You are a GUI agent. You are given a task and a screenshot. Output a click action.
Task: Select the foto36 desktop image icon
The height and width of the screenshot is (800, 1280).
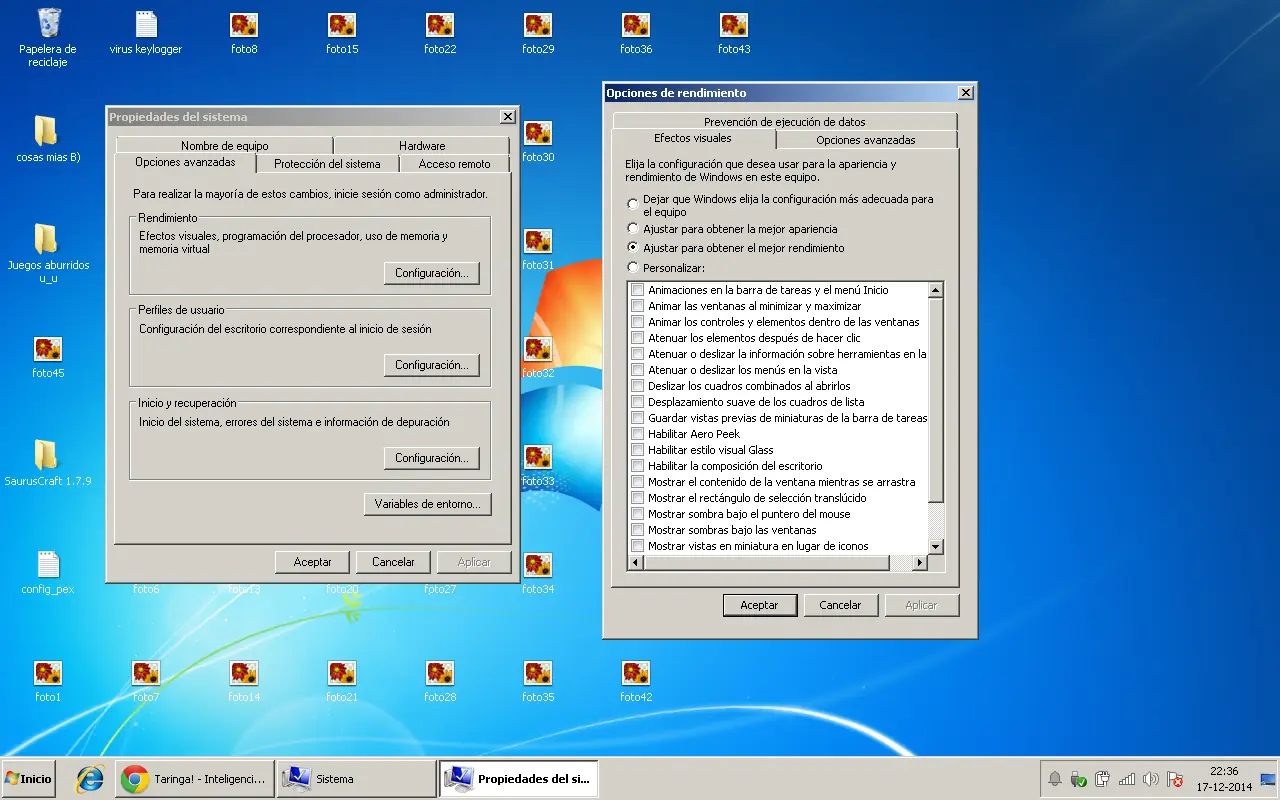[x=636, y=25]
